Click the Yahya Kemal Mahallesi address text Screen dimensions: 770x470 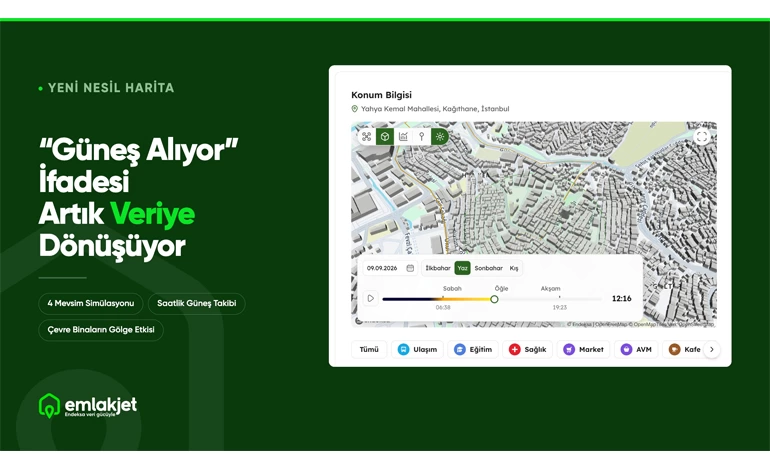coord(435,109)
